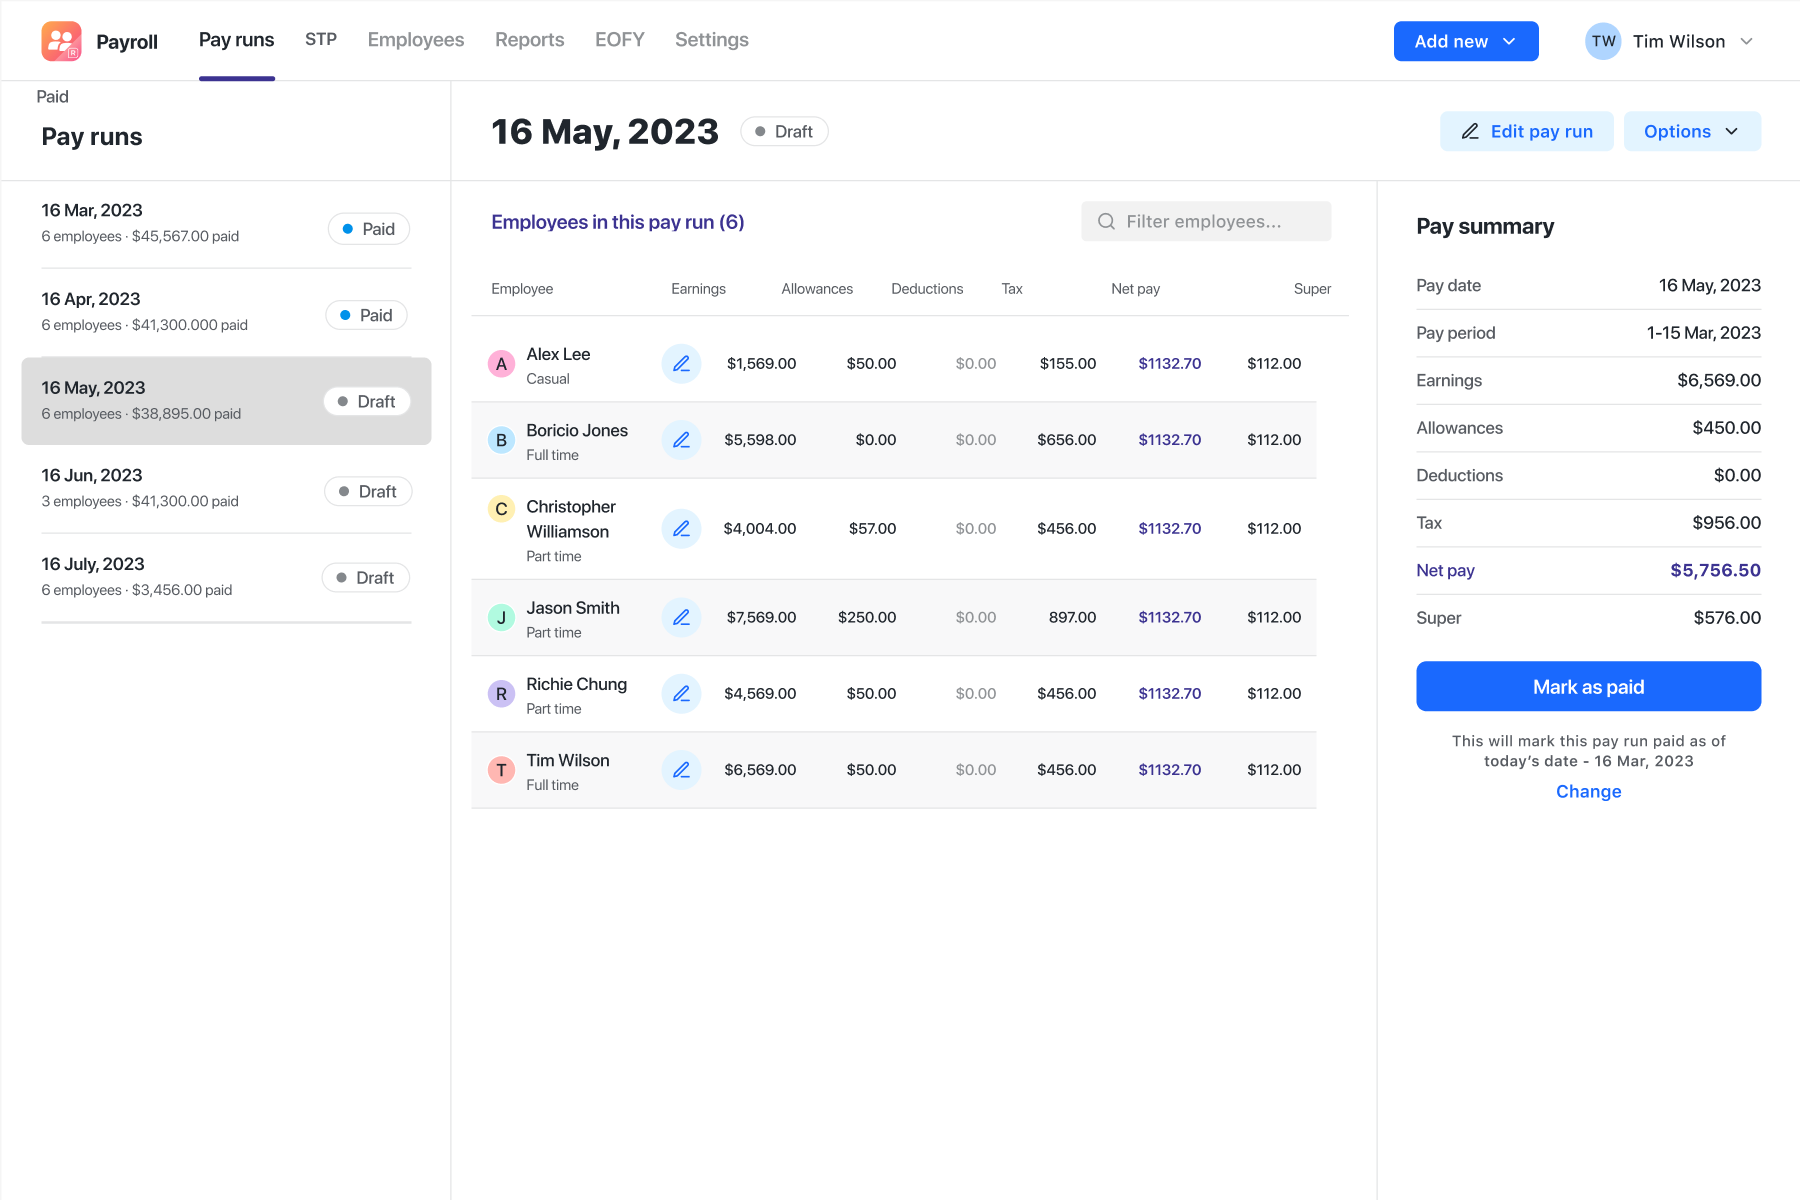
Task: Edit Richie Chung's pay with pencil icon
Action: [681, 694]
